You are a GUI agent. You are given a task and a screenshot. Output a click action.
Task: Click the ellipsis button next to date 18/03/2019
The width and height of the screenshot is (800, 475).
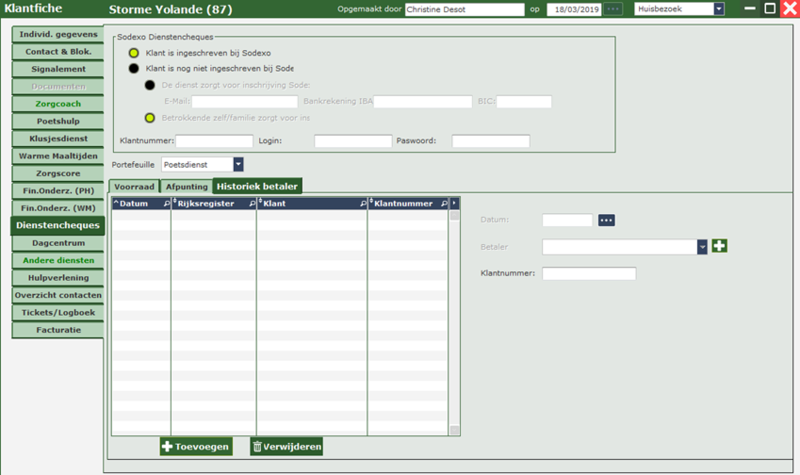613,9
